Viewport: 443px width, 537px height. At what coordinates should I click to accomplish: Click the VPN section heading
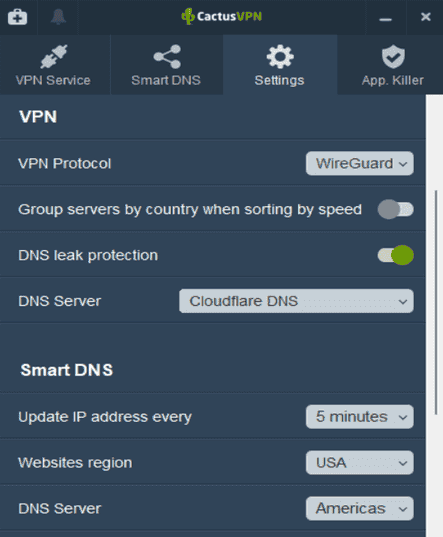point(38,117)
